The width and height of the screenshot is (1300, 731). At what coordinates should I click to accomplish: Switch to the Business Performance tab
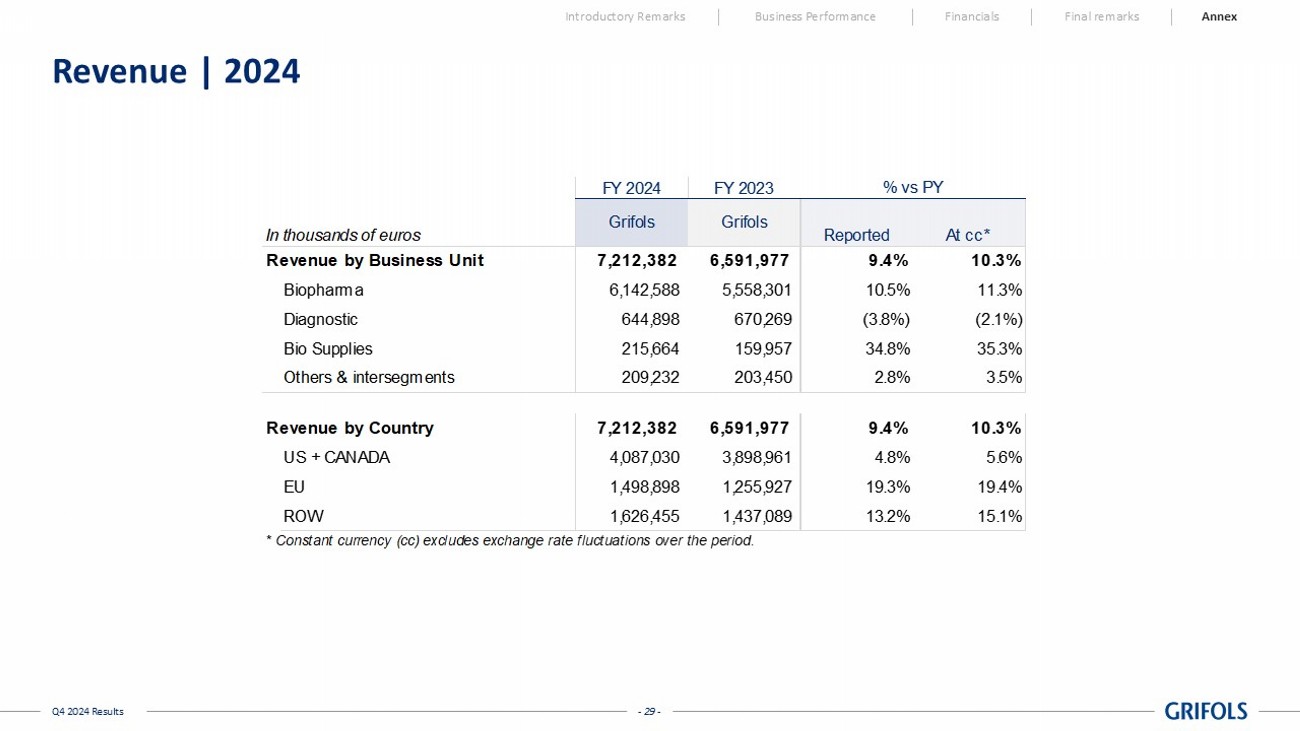click(x=814, y=17)
